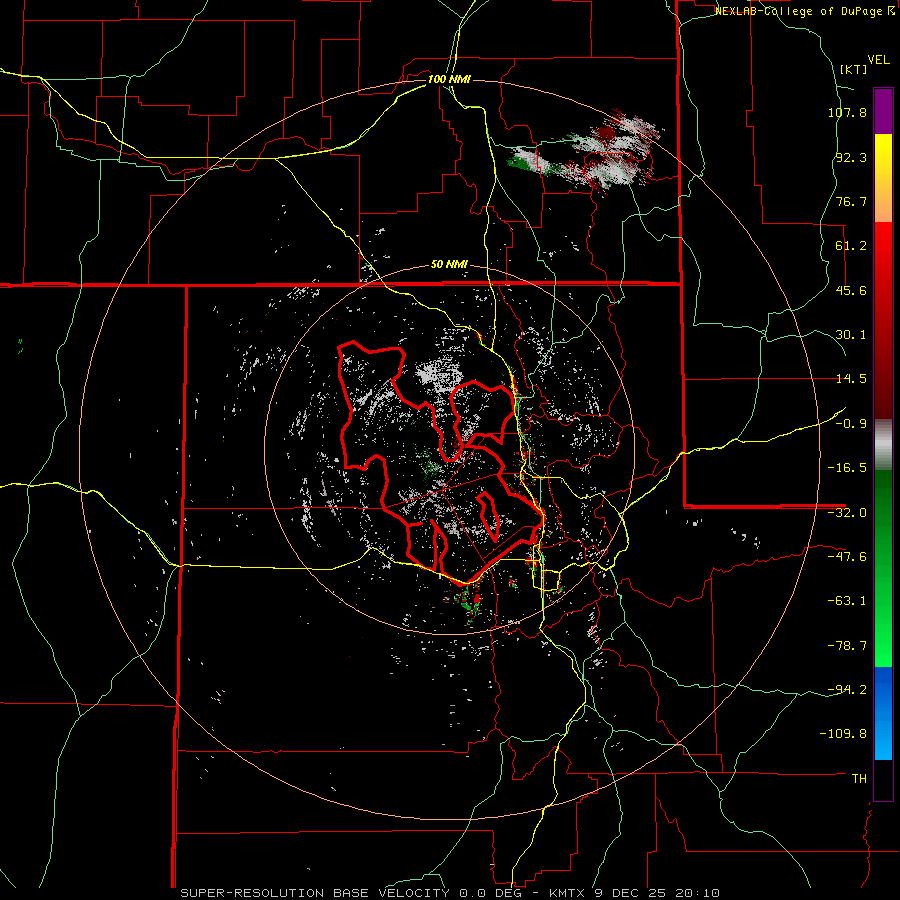This screenshot has height=900, width=900.
Task: Click the 100 NMI range ring label
Action: click(x=449, y=79)
